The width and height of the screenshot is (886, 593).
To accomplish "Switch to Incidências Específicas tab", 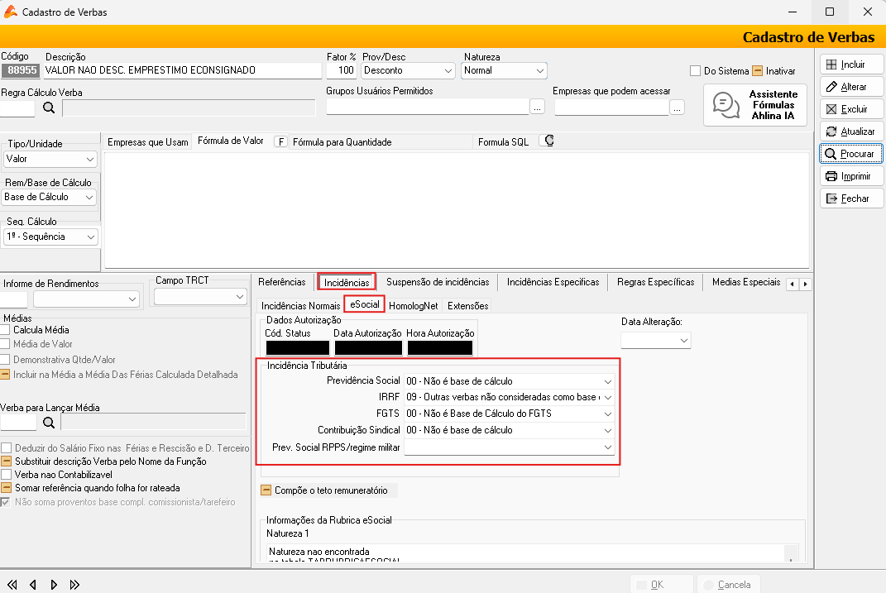I will tap(553, 282).
